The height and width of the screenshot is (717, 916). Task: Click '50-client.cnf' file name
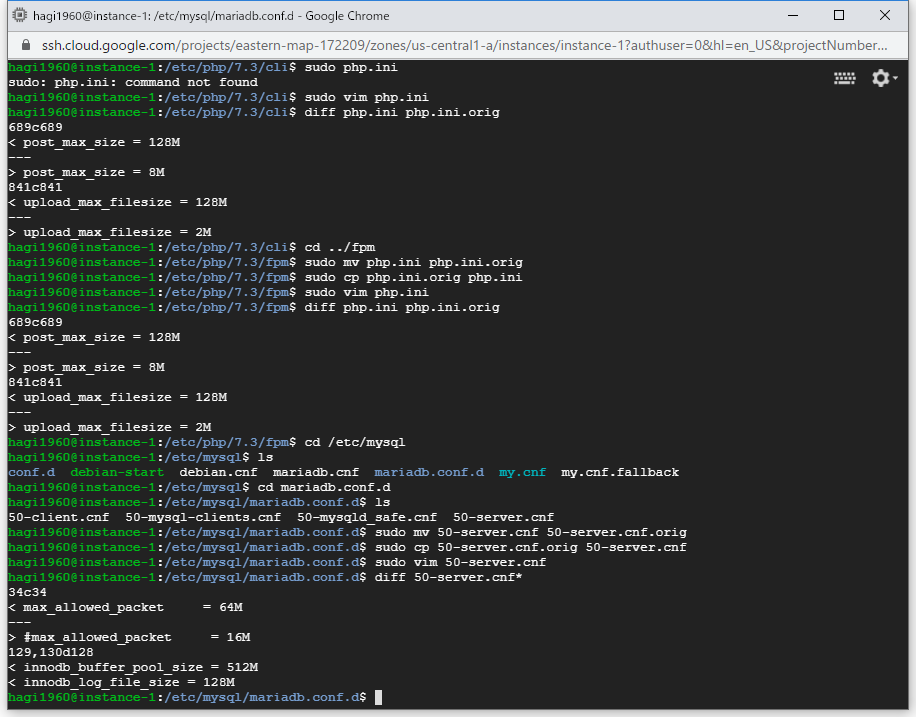pyautogui.click(x=58, y=517)
